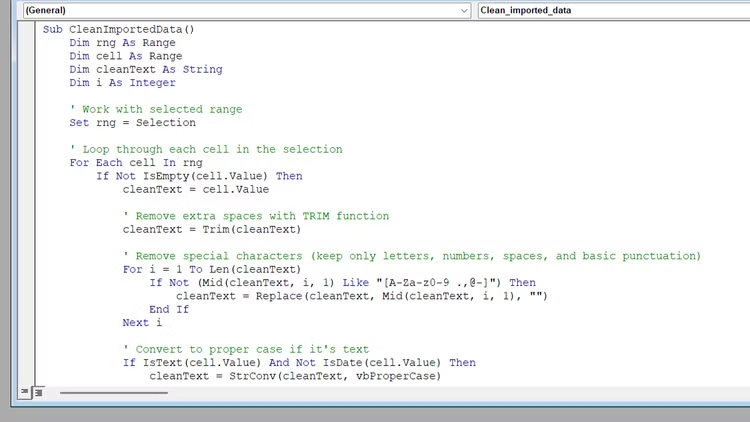Image resolution: width=750 pixels, height=422 pixels.
Task: Click 'Dim rng As Range' line
Action: pos(122,43)
